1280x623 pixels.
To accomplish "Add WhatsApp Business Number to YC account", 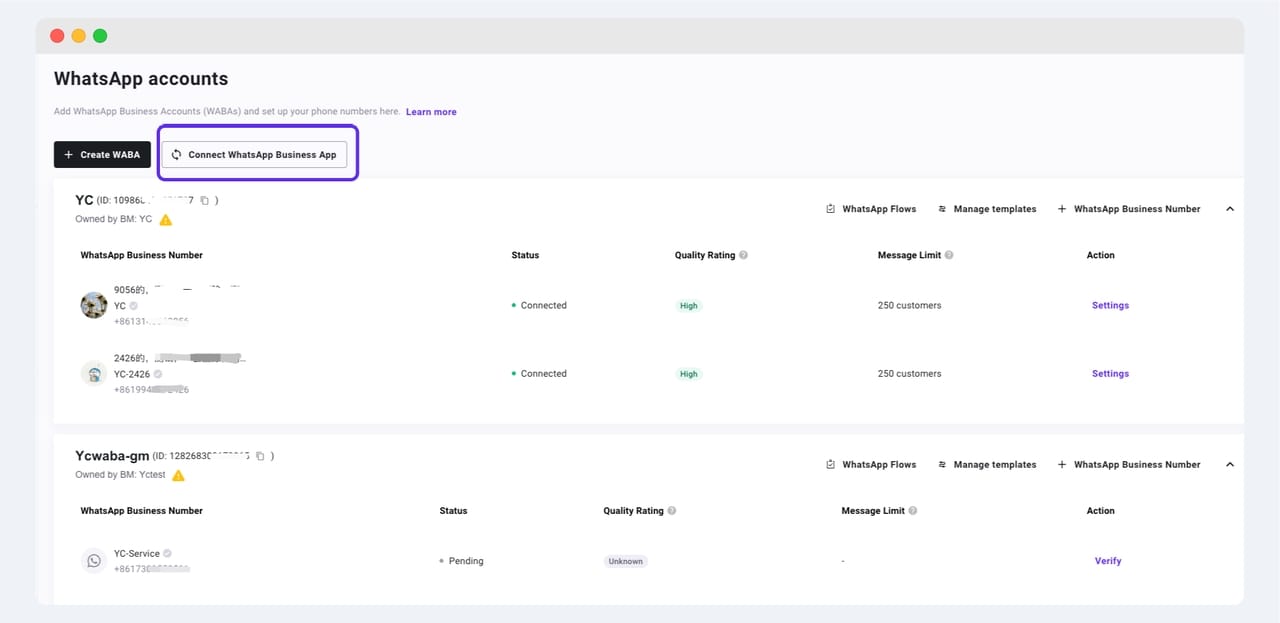I will pos(1129,209).
